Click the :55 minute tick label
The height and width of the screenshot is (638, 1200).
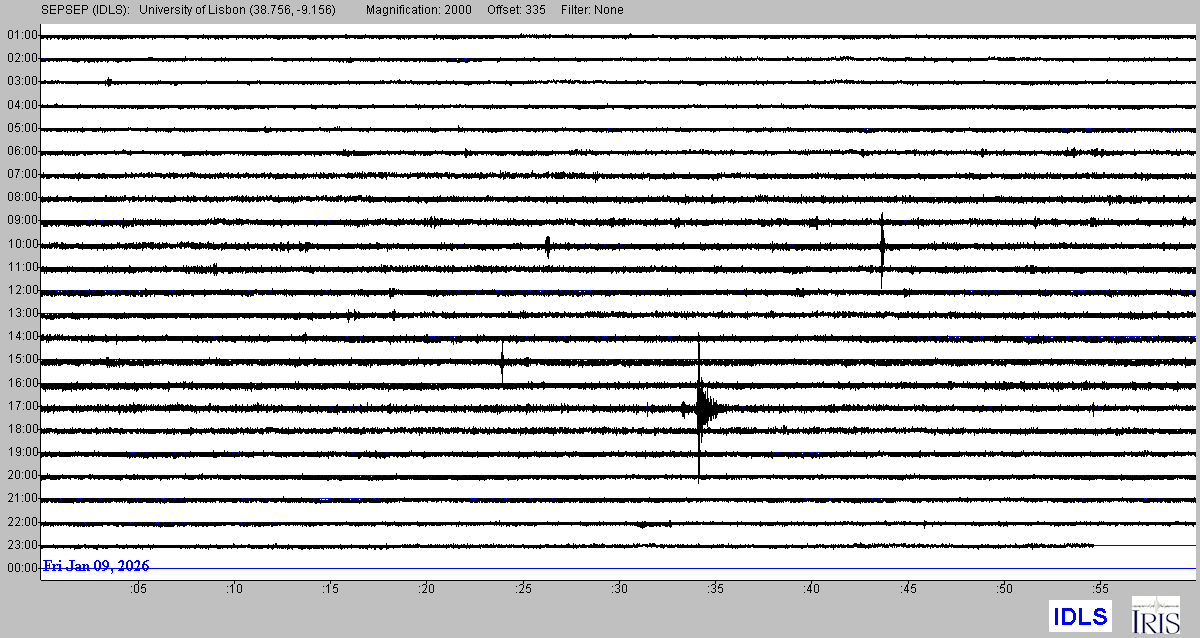(1100, 589)
